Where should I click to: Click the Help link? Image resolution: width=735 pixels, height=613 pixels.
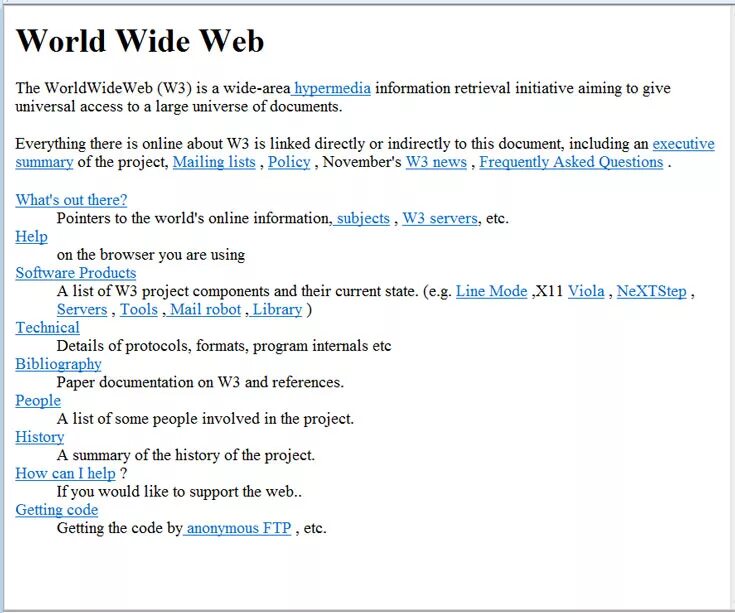click(x=31, y=237)
